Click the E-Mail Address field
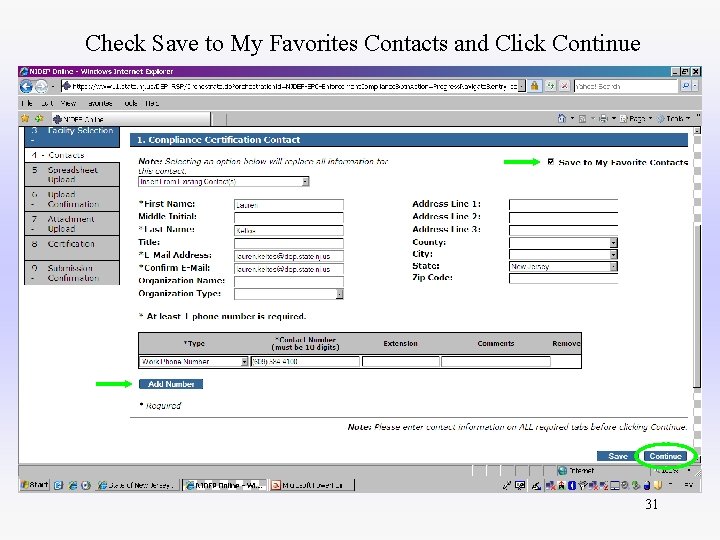Viewport: 720px width, 540px height. tap(289, 256)
